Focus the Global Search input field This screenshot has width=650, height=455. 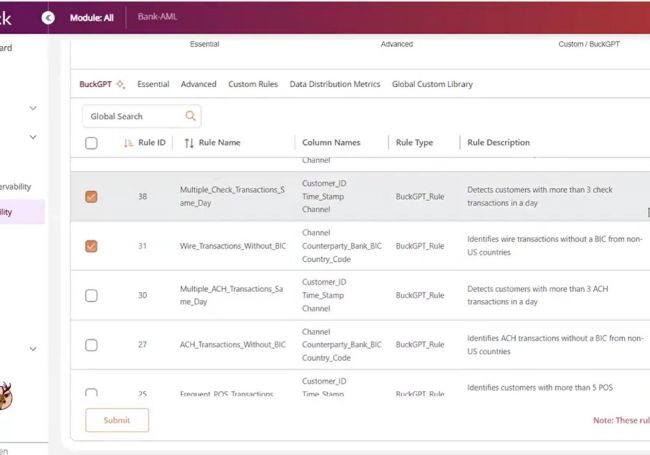click(142, 116)
